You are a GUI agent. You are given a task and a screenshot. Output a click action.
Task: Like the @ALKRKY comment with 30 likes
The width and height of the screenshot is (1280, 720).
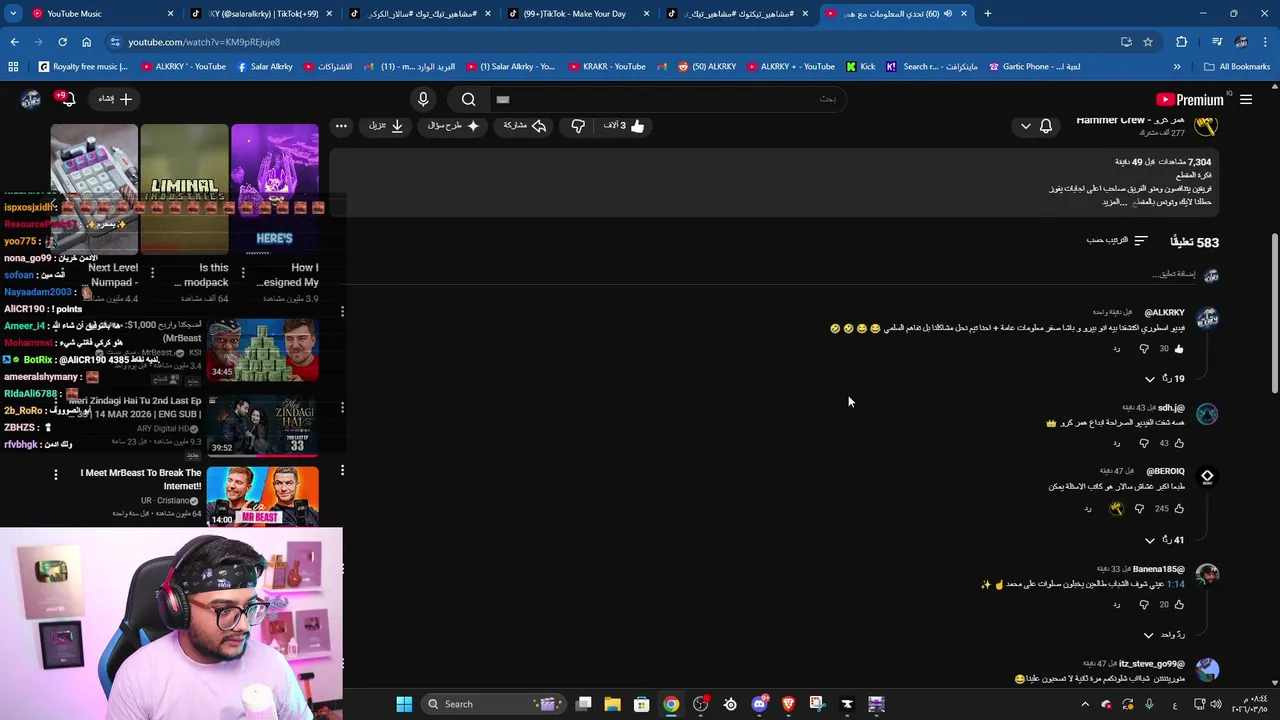point(1179,349)
